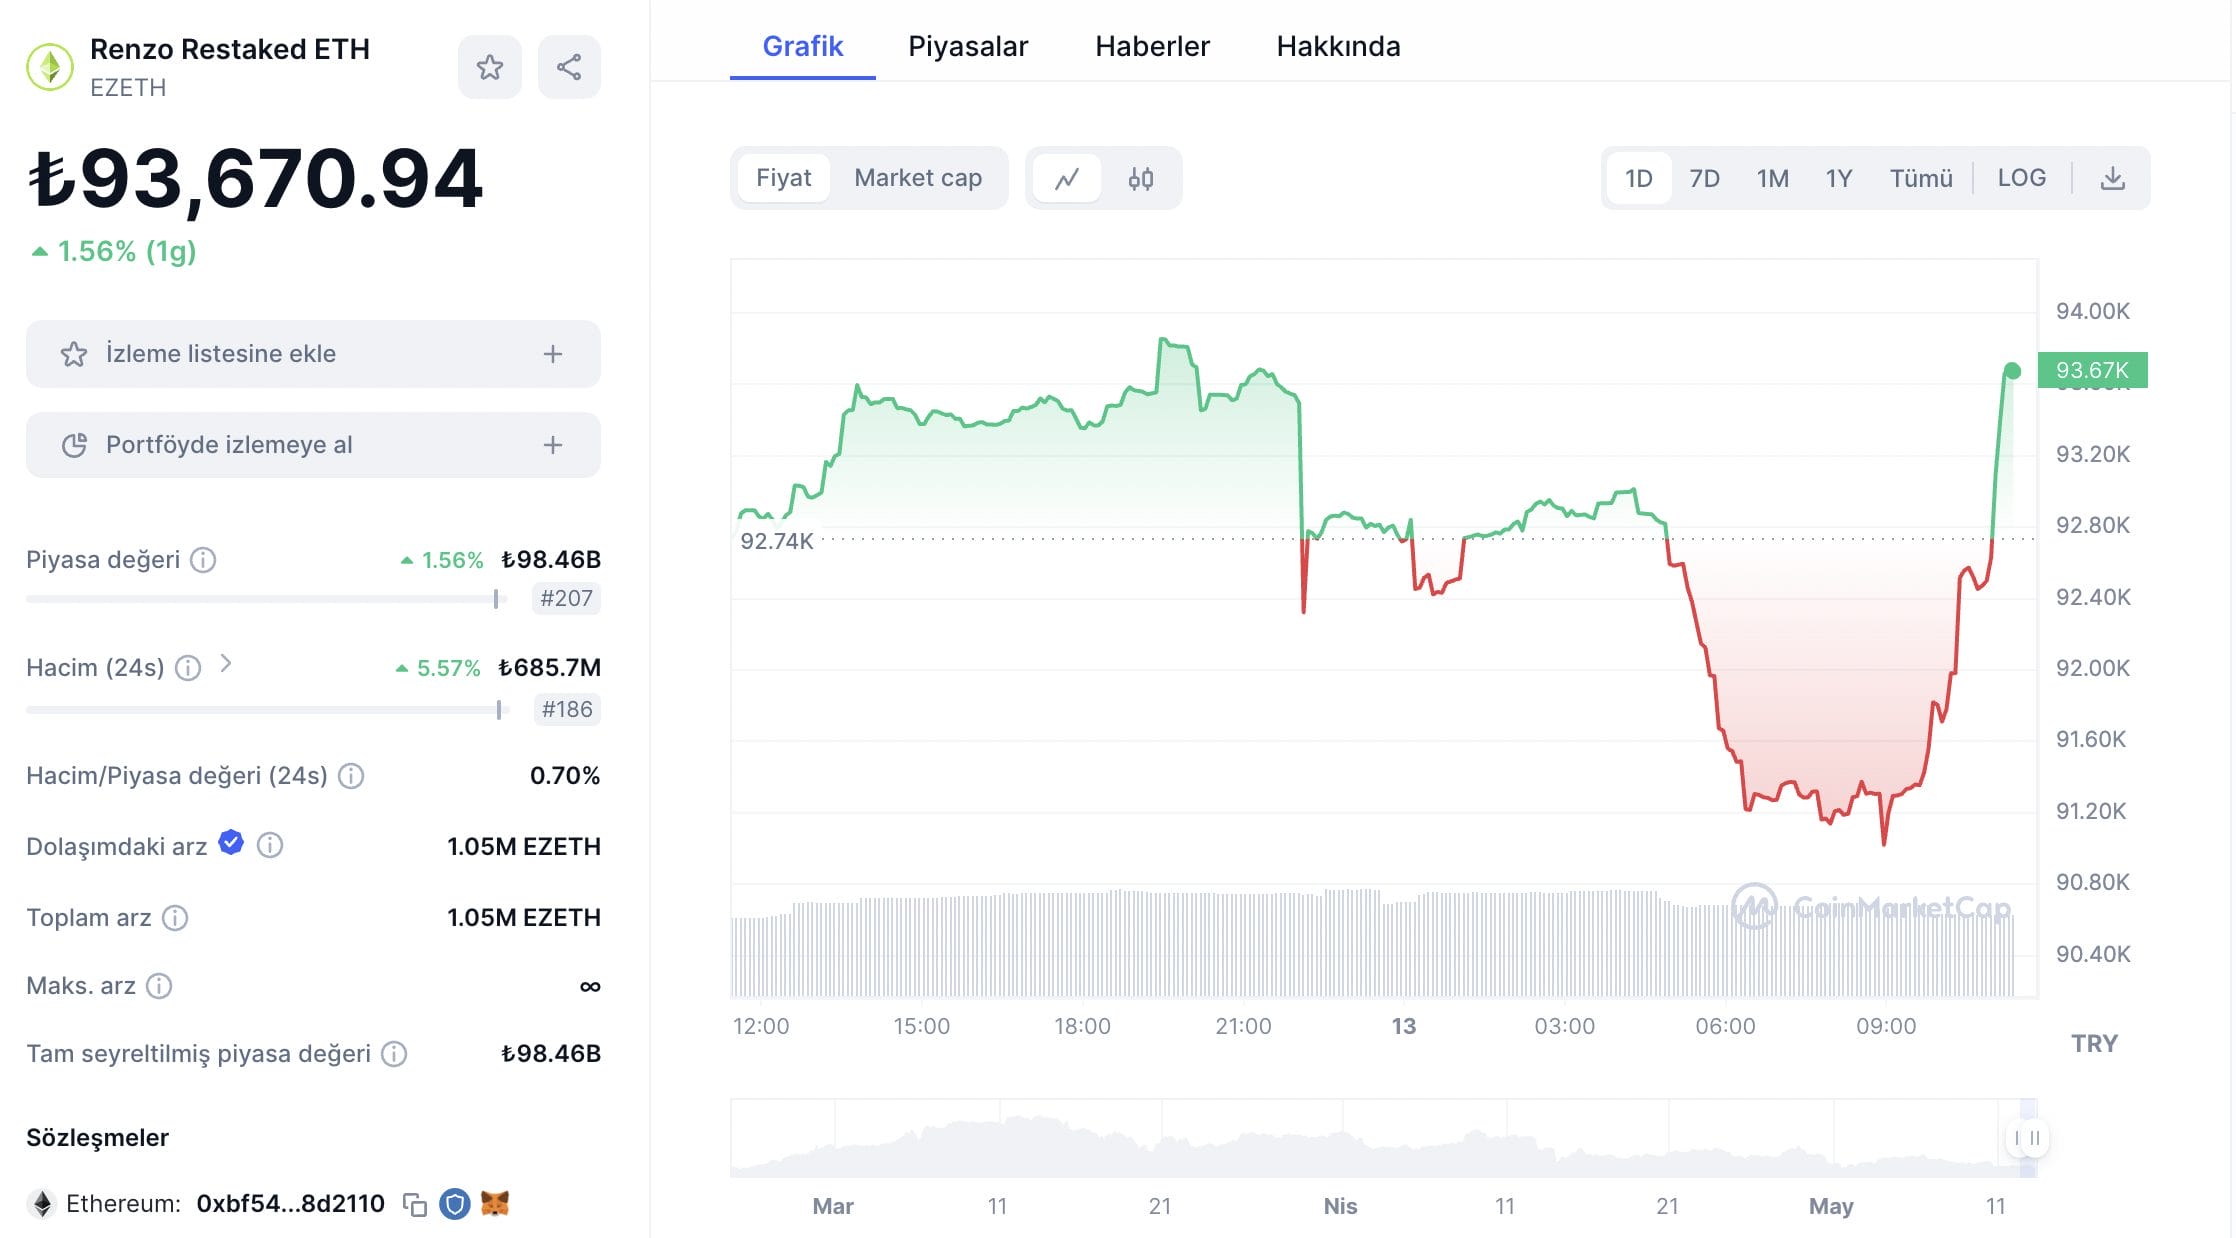Click the star icon beside the coin name

489,66
